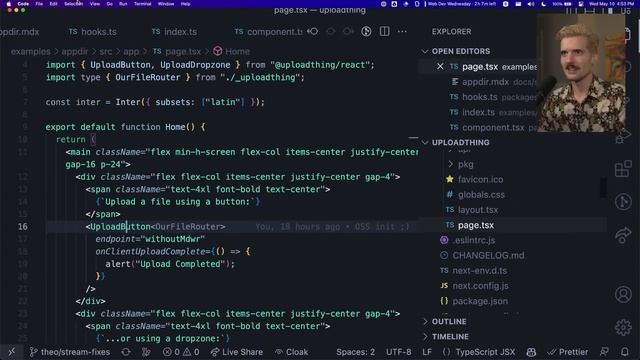Click the split editor right icon
The height and width of the screenshot is (360, 640).
pos(384,31)
